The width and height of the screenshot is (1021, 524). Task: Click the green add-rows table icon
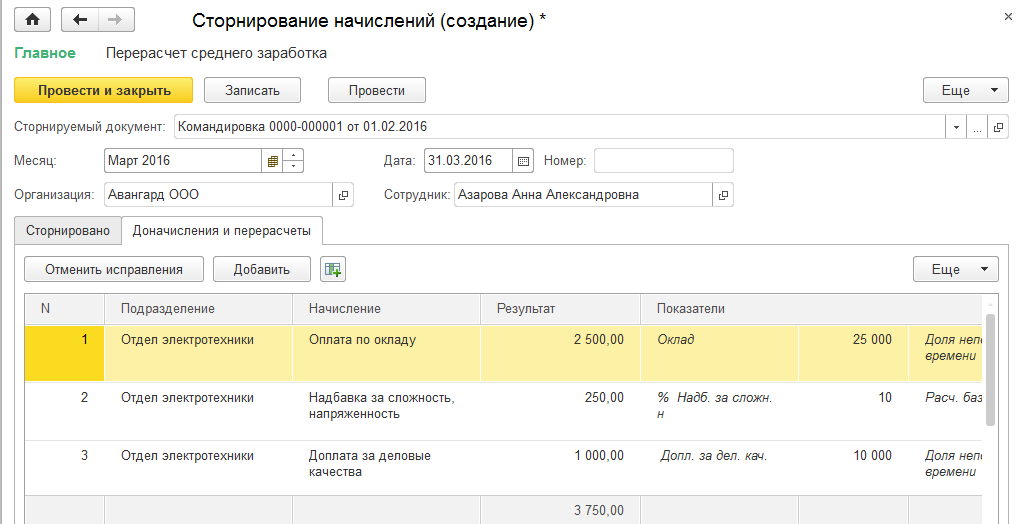pos(332,269)
